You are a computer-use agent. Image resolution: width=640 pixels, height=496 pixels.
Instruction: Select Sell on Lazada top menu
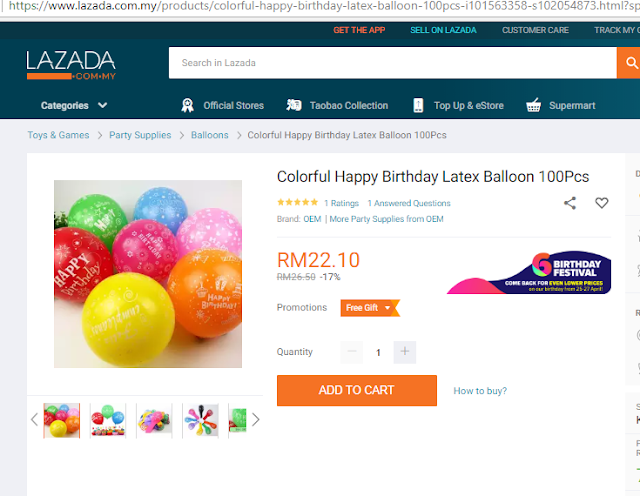pos(443,30)
